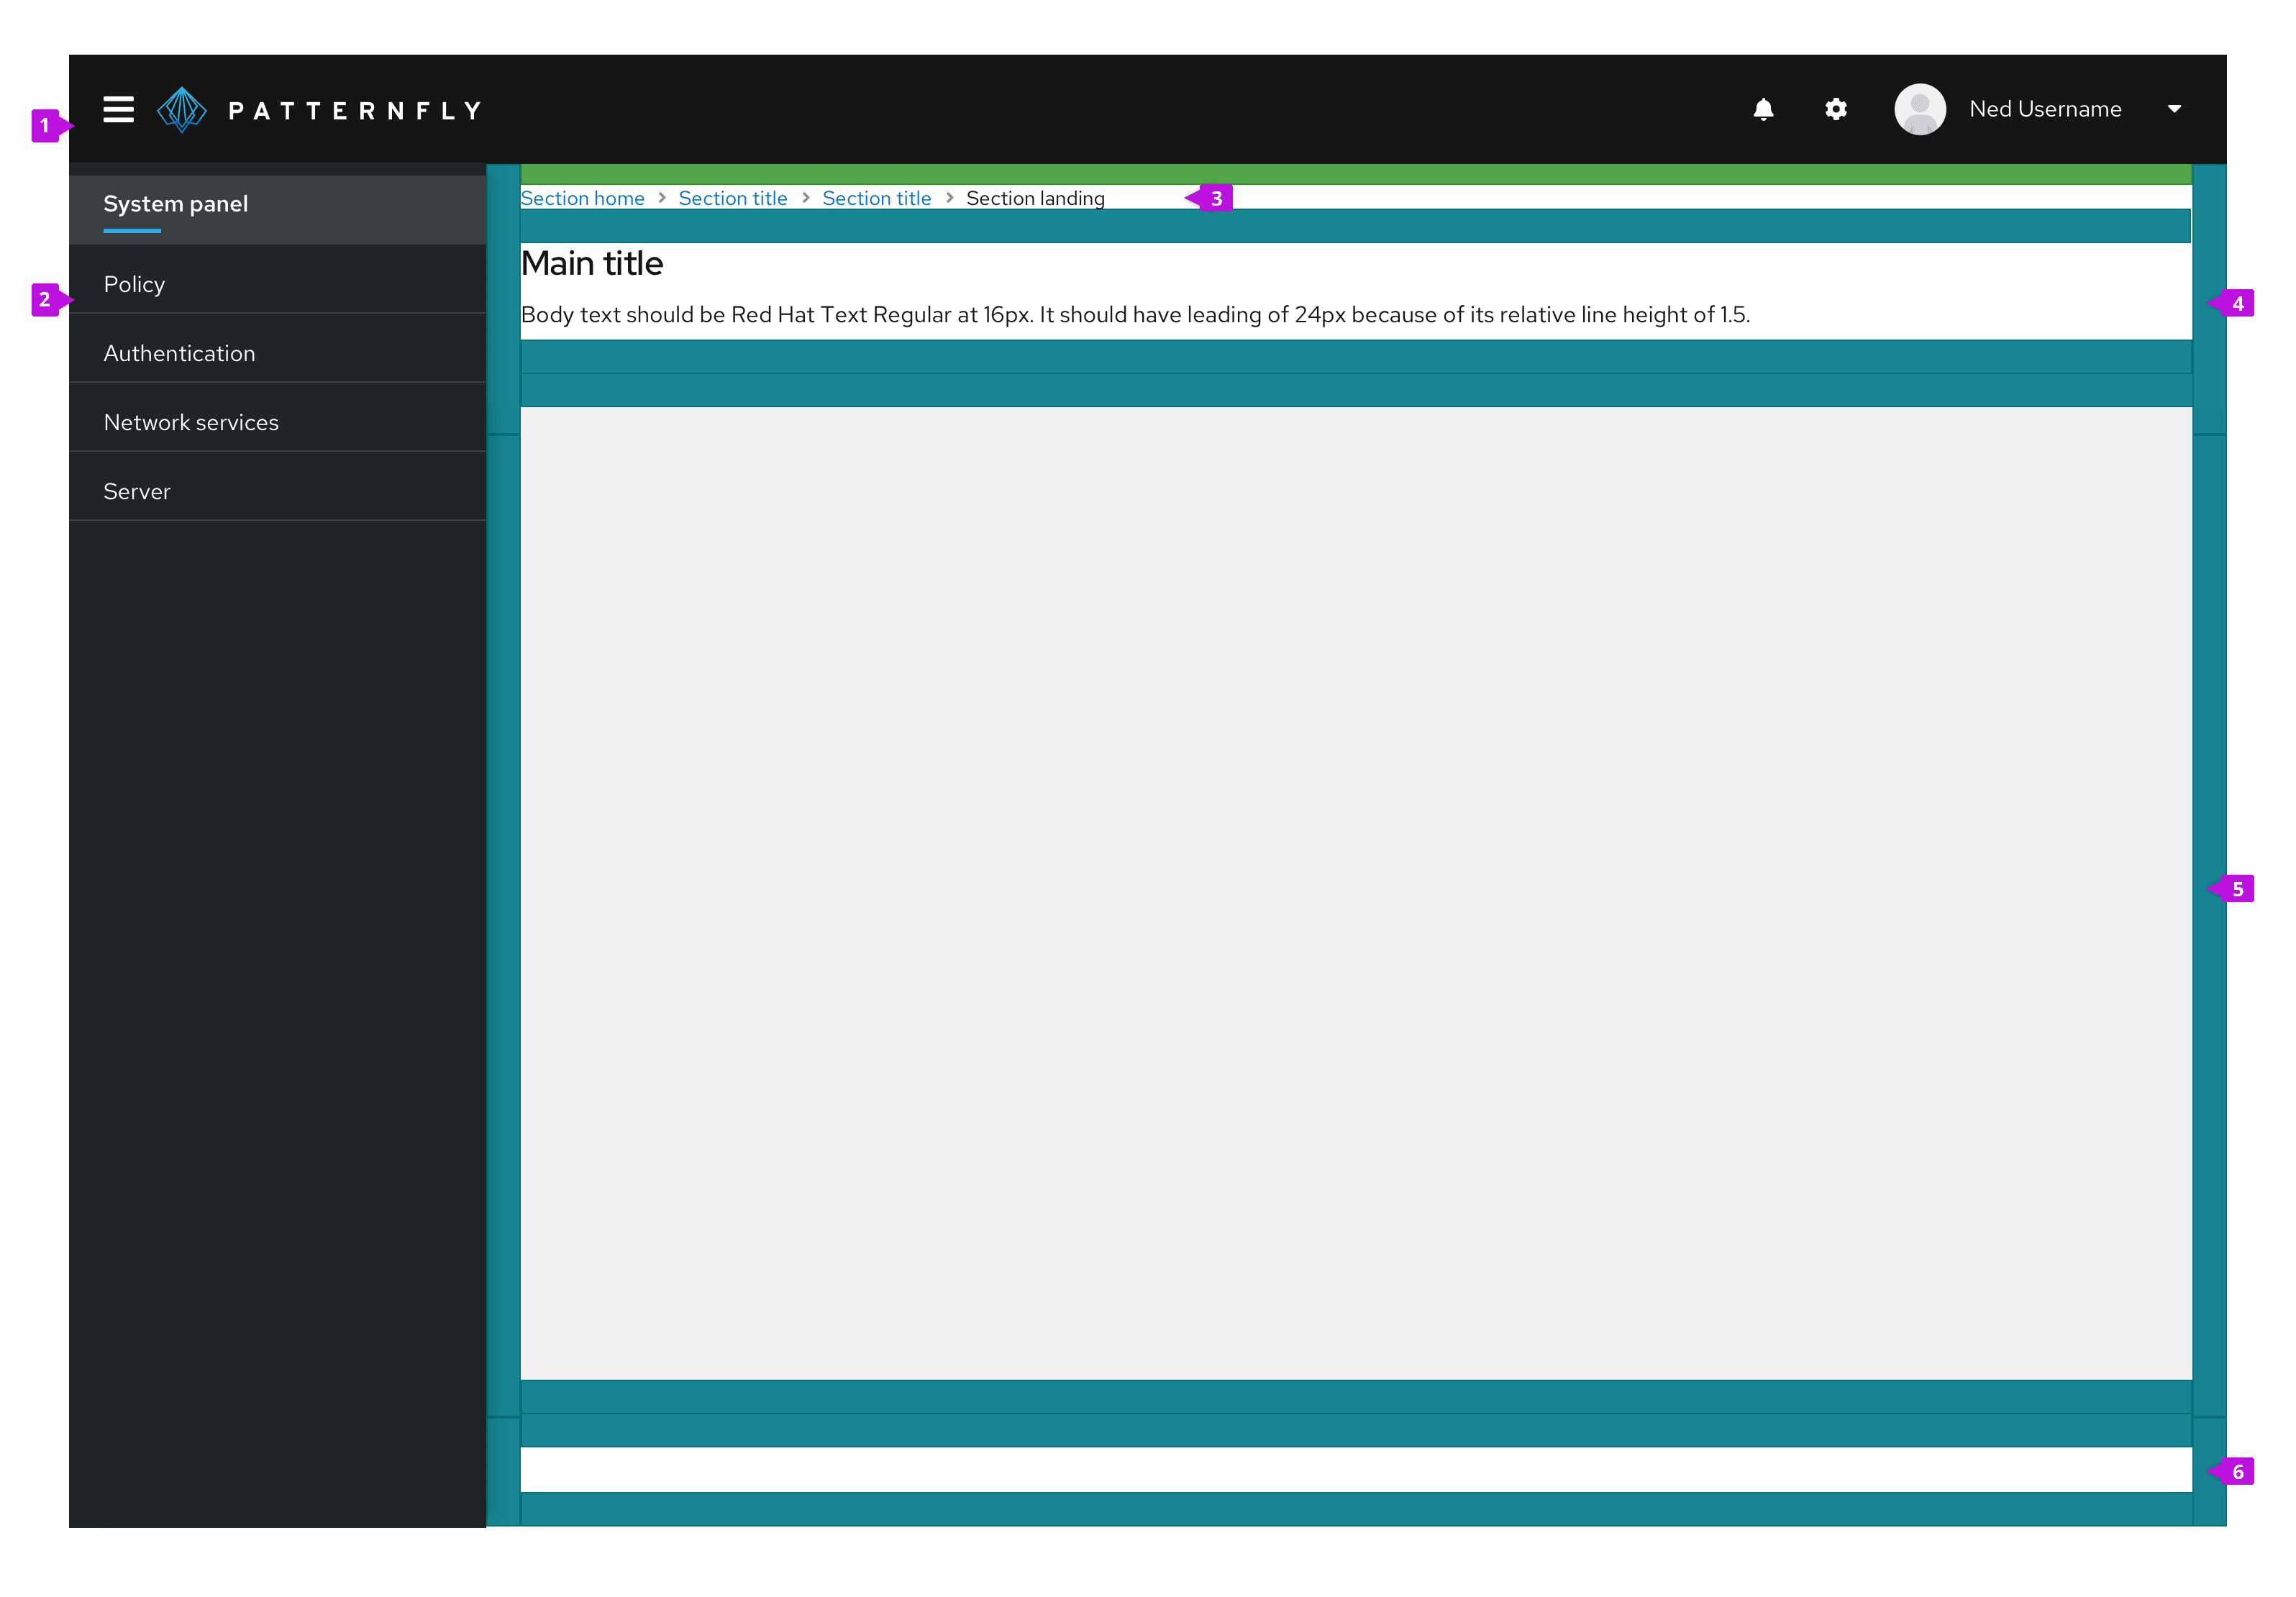Image resolution: width=2296 pixels, height=1597 pixels.
Task: Click the PATTERNFLY wordmark text
Action: (x=355, y=110)
